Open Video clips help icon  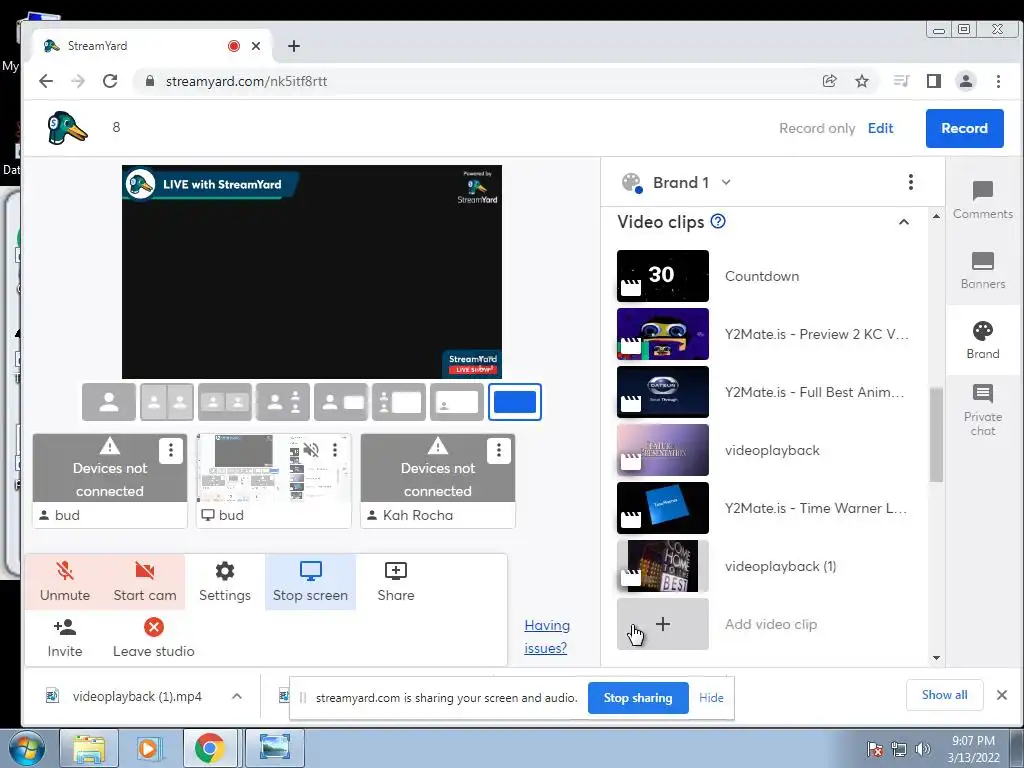tap(718, 221)
